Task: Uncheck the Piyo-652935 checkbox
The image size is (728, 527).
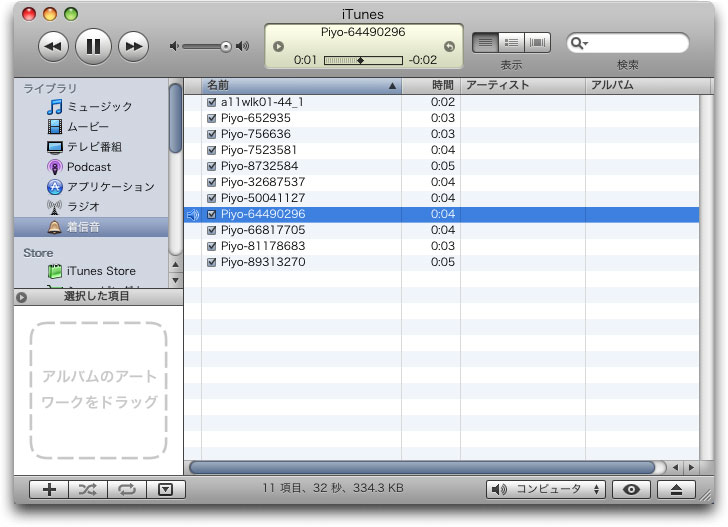Action: coord(211,118)
